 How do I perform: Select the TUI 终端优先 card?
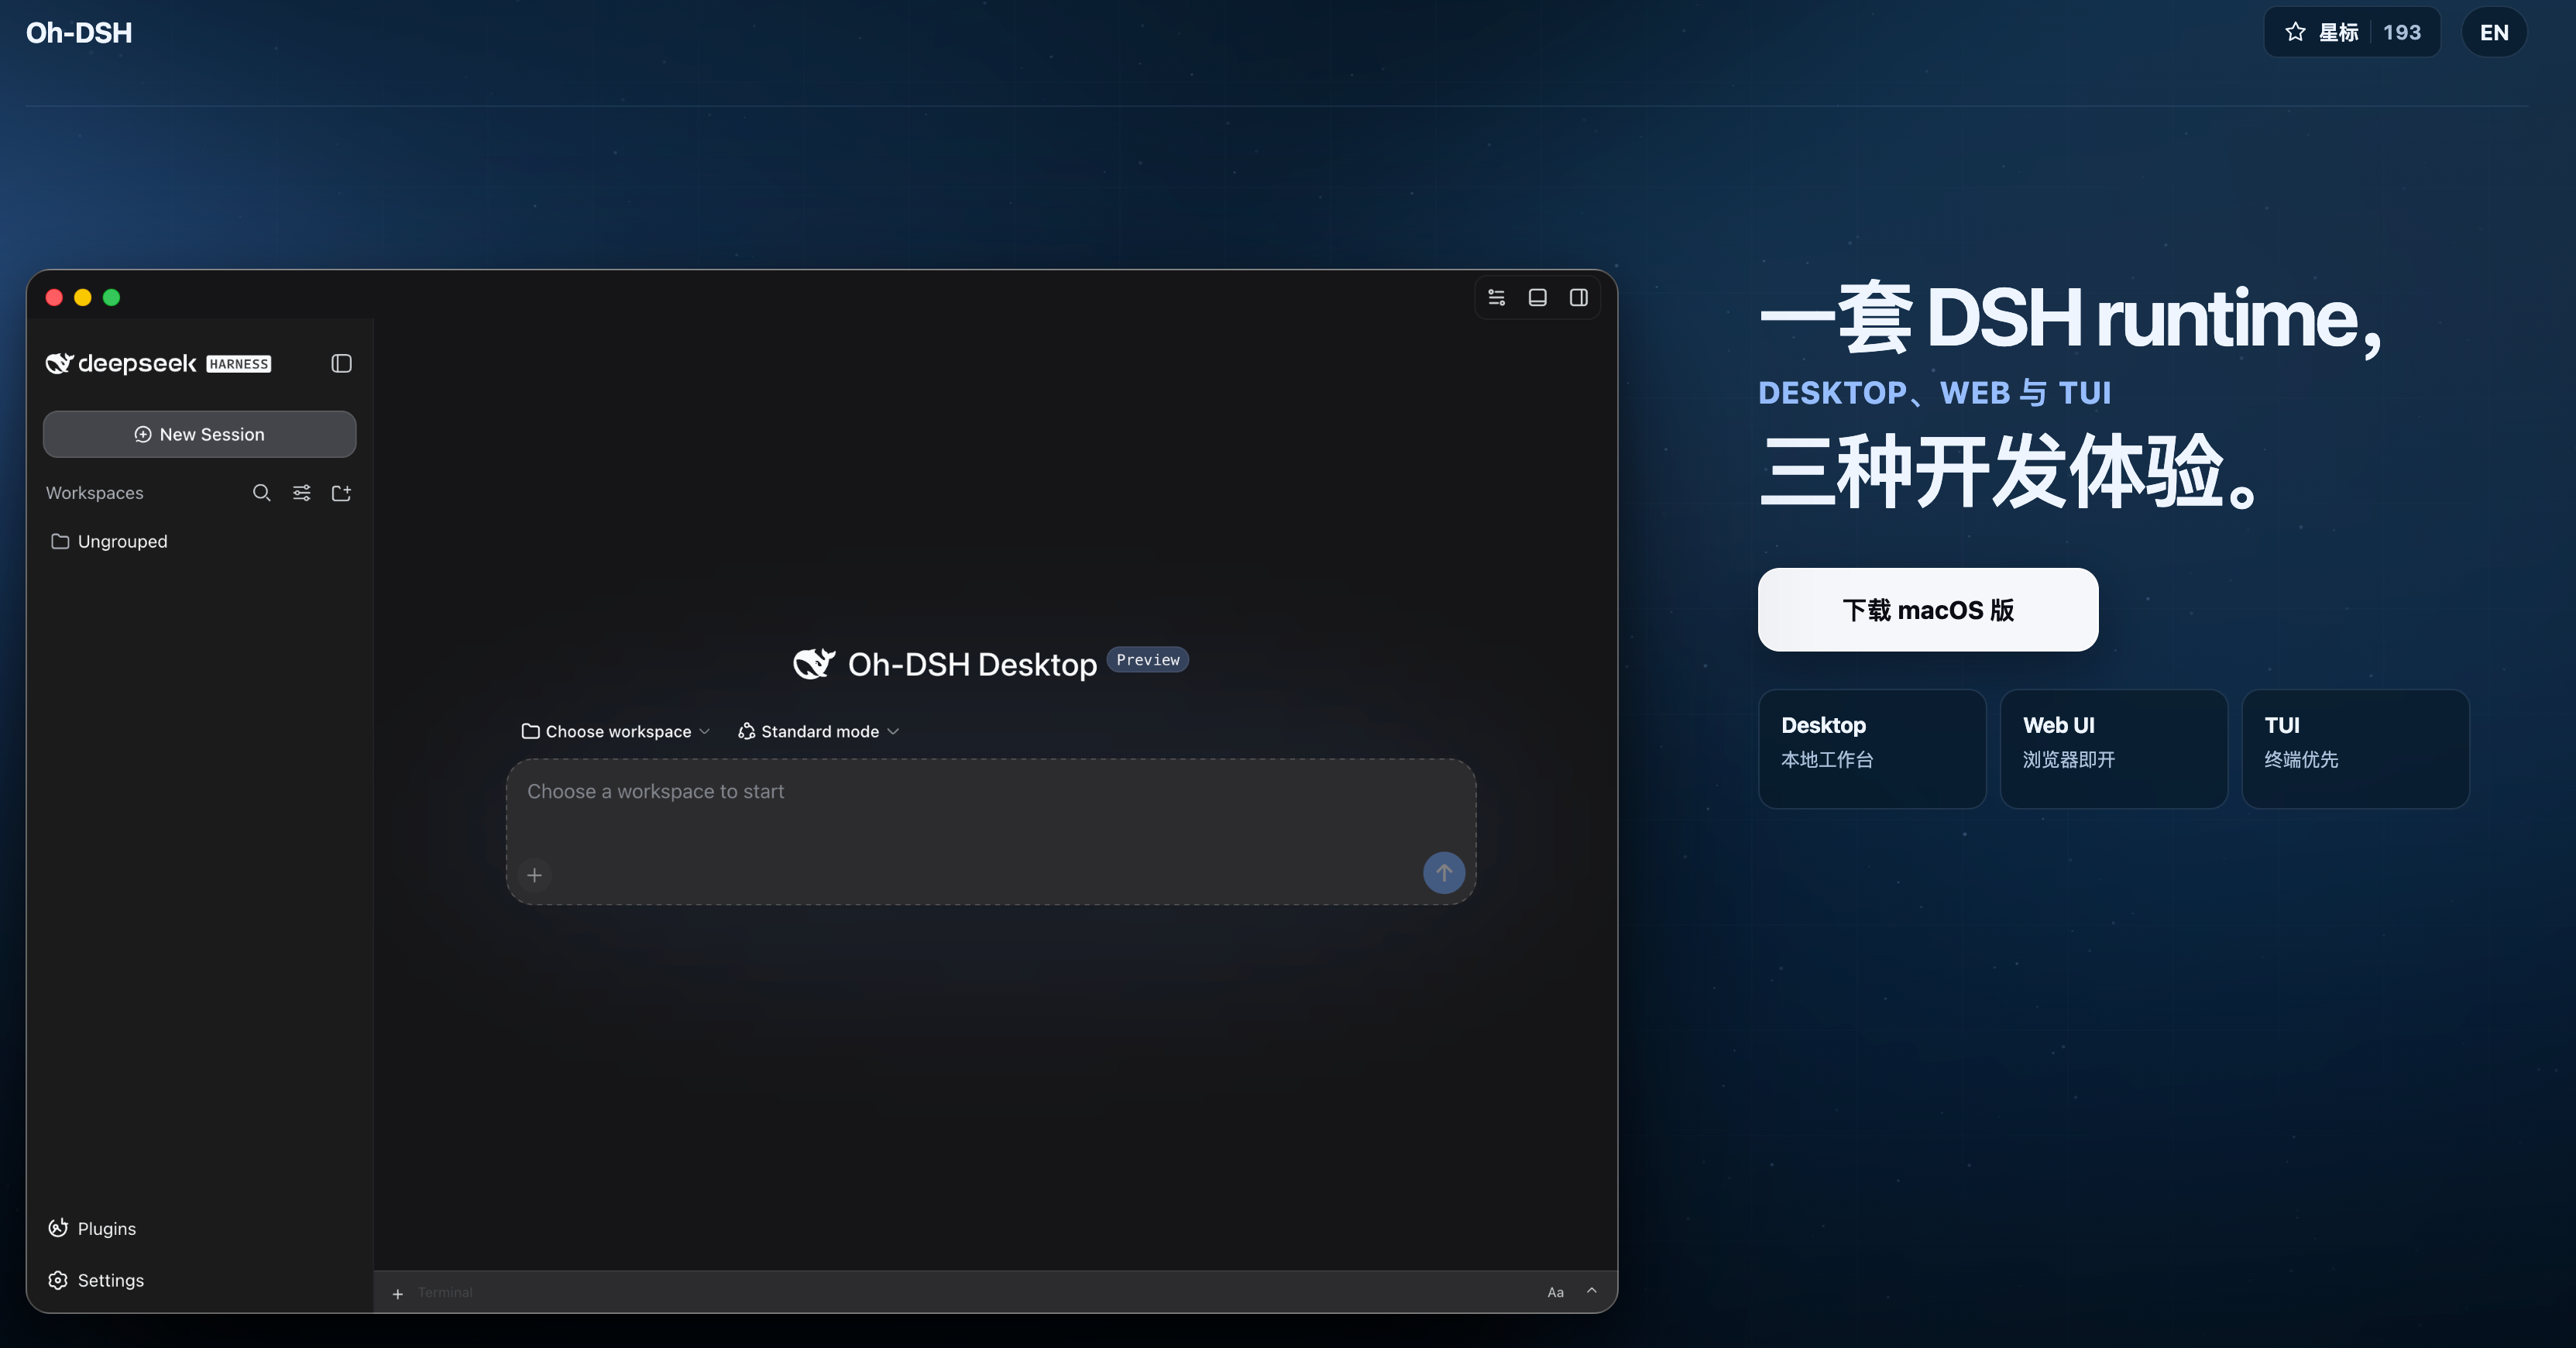[x=2355, y=748]
